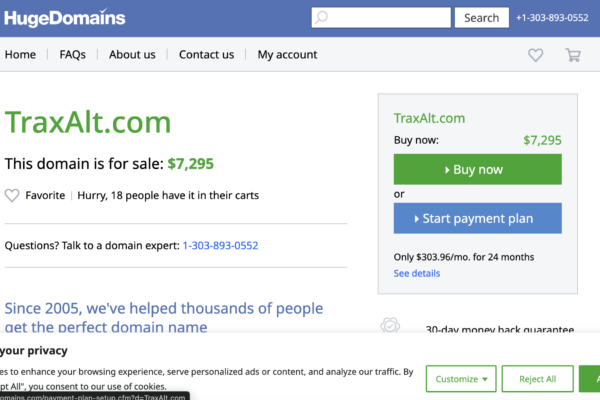The width and height of the screenshot is (600, 400).
Task: Expand the Customize cookie options dropdown
Action: (x=460, y=379)
